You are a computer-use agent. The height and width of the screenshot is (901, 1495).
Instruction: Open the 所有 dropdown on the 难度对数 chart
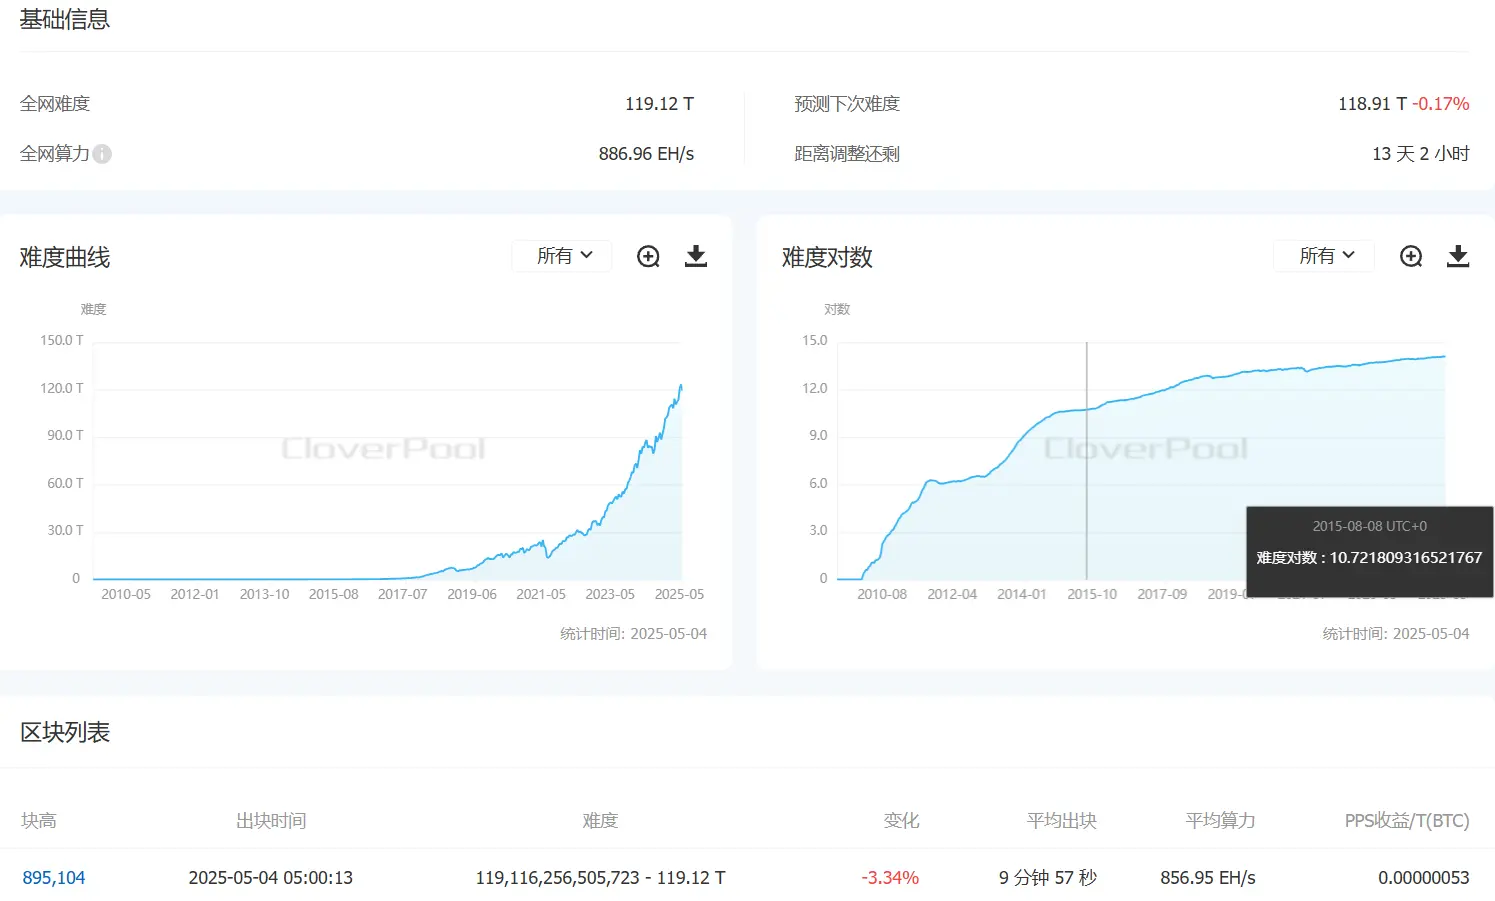[x=1323, y=256]
